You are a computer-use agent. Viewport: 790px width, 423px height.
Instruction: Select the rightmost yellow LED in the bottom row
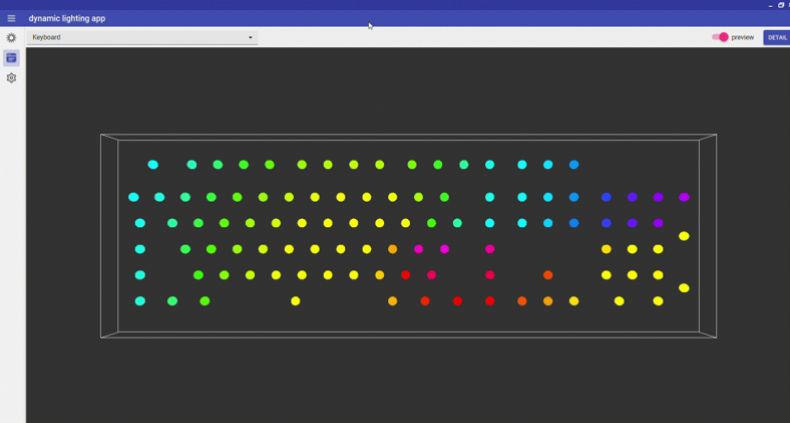[x=658, y=301]
